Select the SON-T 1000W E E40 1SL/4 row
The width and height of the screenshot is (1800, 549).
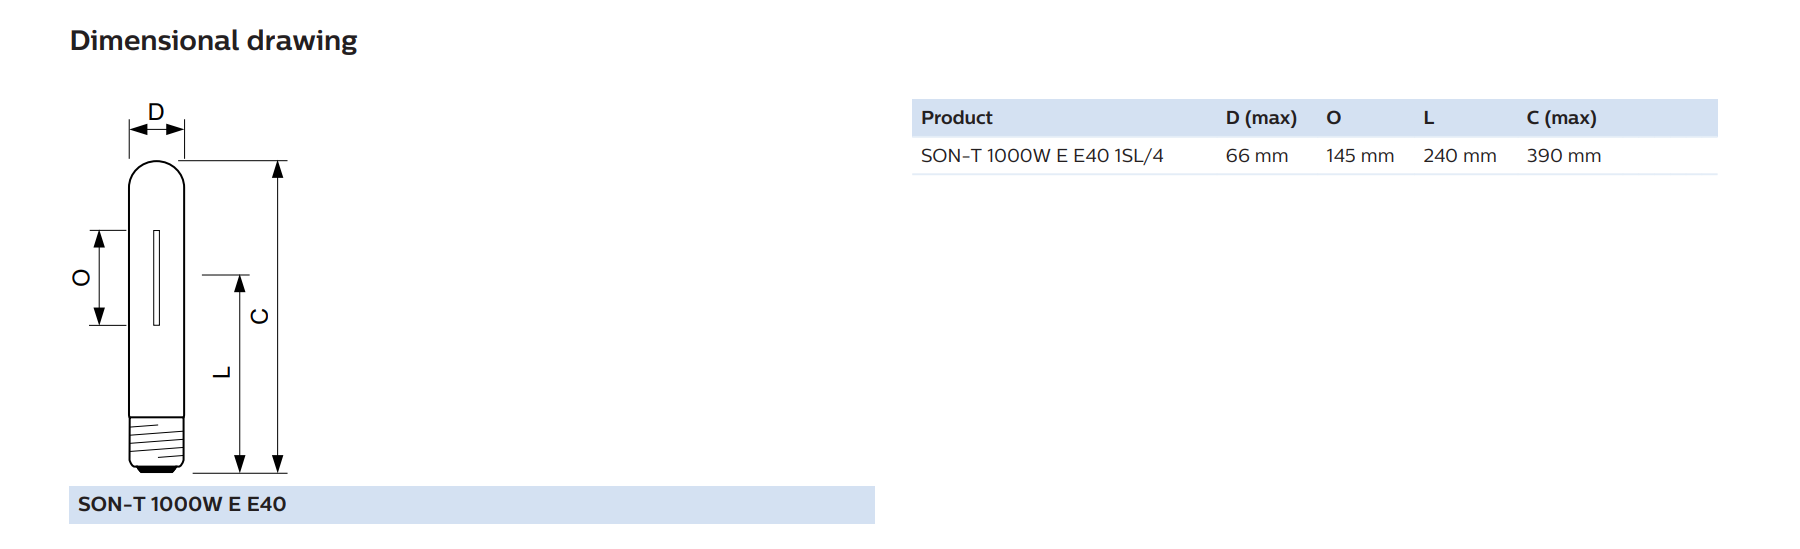pyautogui.click(x=1314, y=156)
